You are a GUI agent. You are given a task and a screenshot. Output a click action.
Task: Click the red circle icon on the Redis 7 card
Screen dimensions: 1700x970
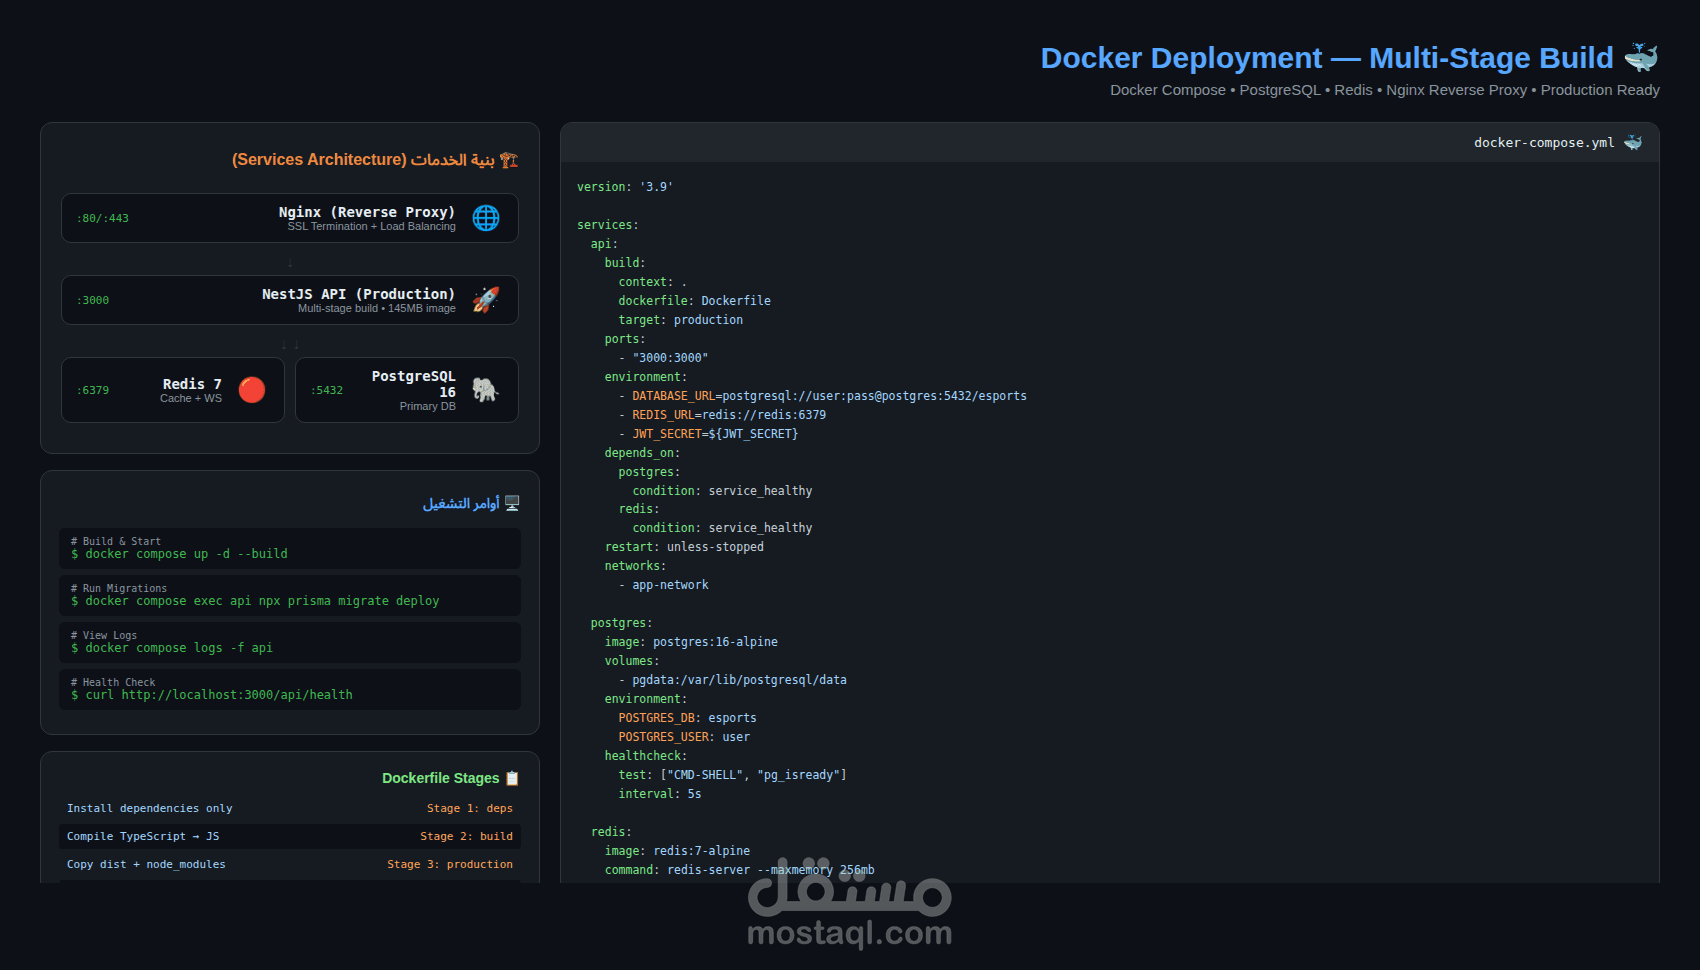(252, 390)
